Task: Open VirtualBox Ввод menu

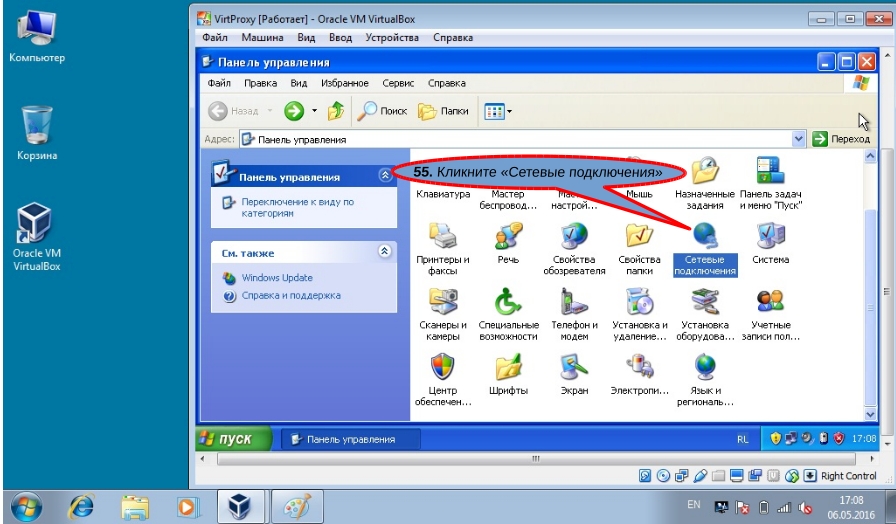Action: pos(340,38)
